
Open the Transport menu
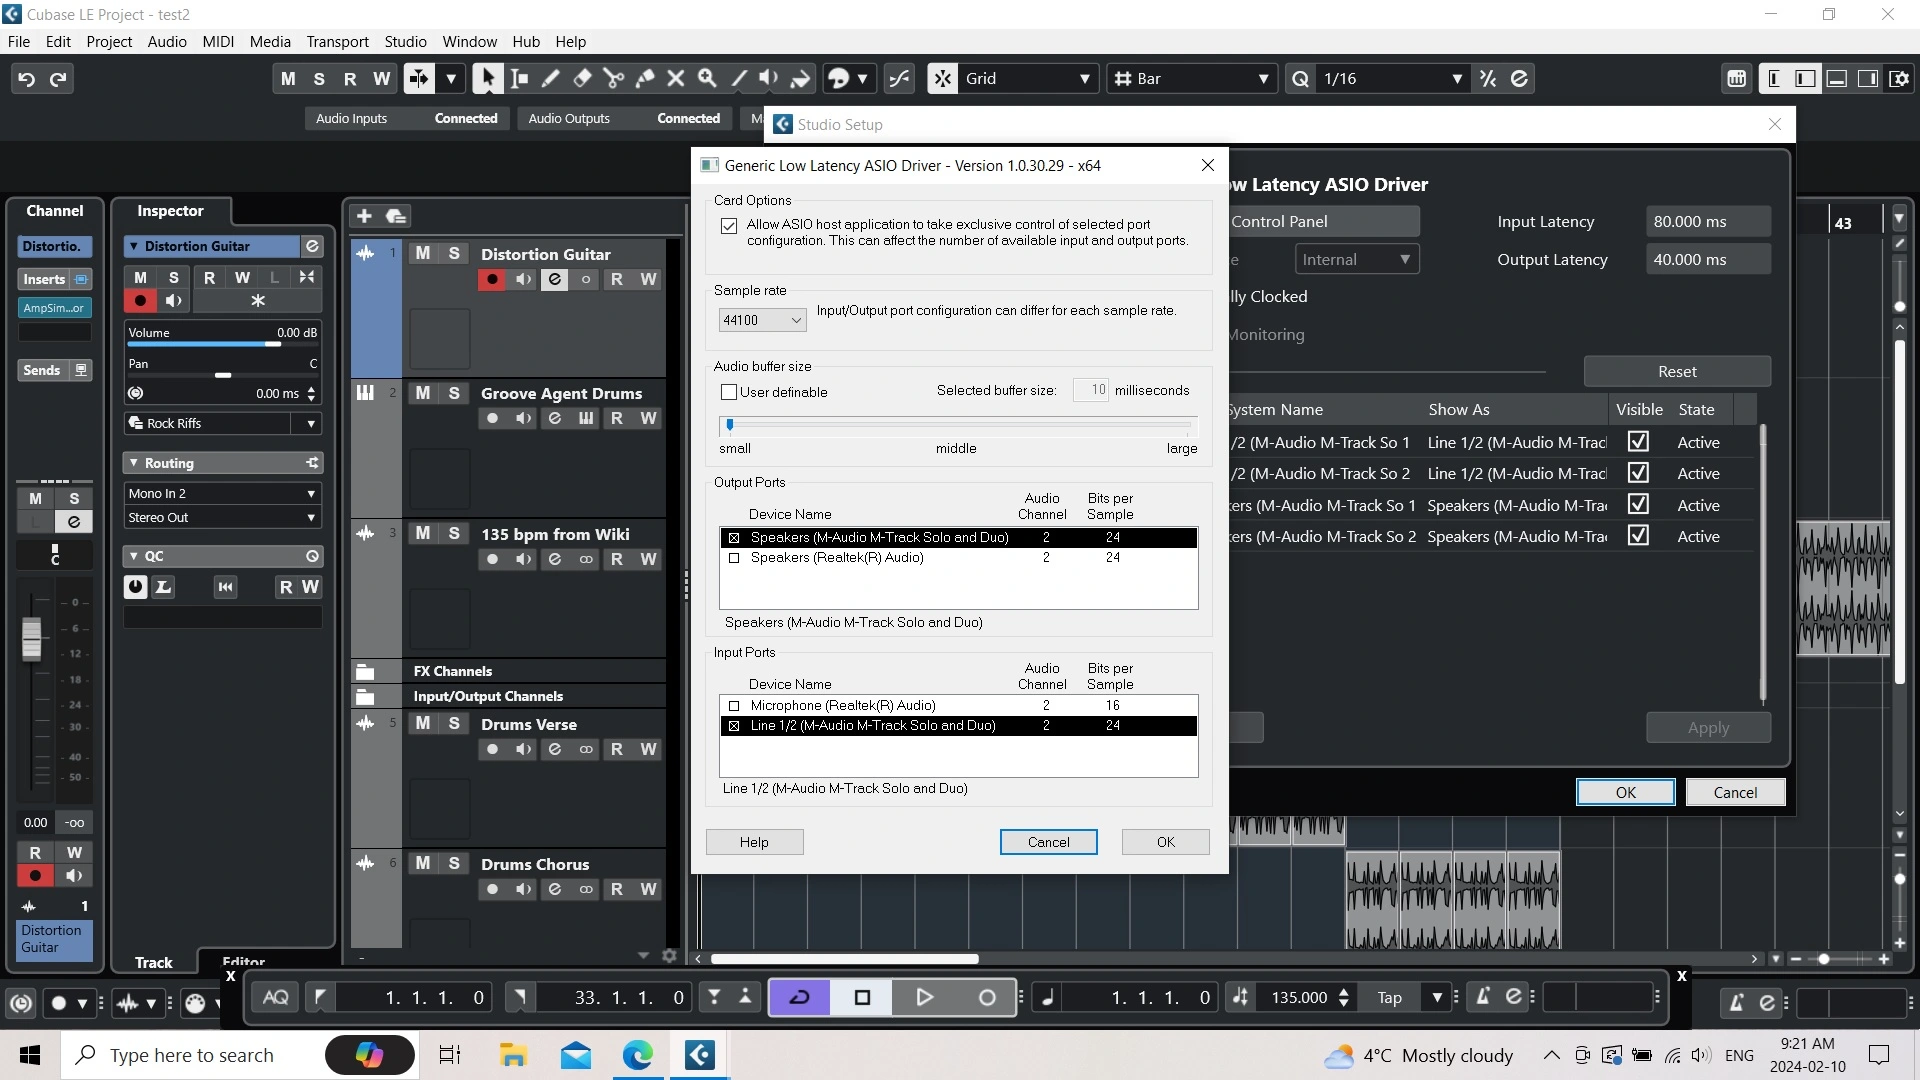337,41
